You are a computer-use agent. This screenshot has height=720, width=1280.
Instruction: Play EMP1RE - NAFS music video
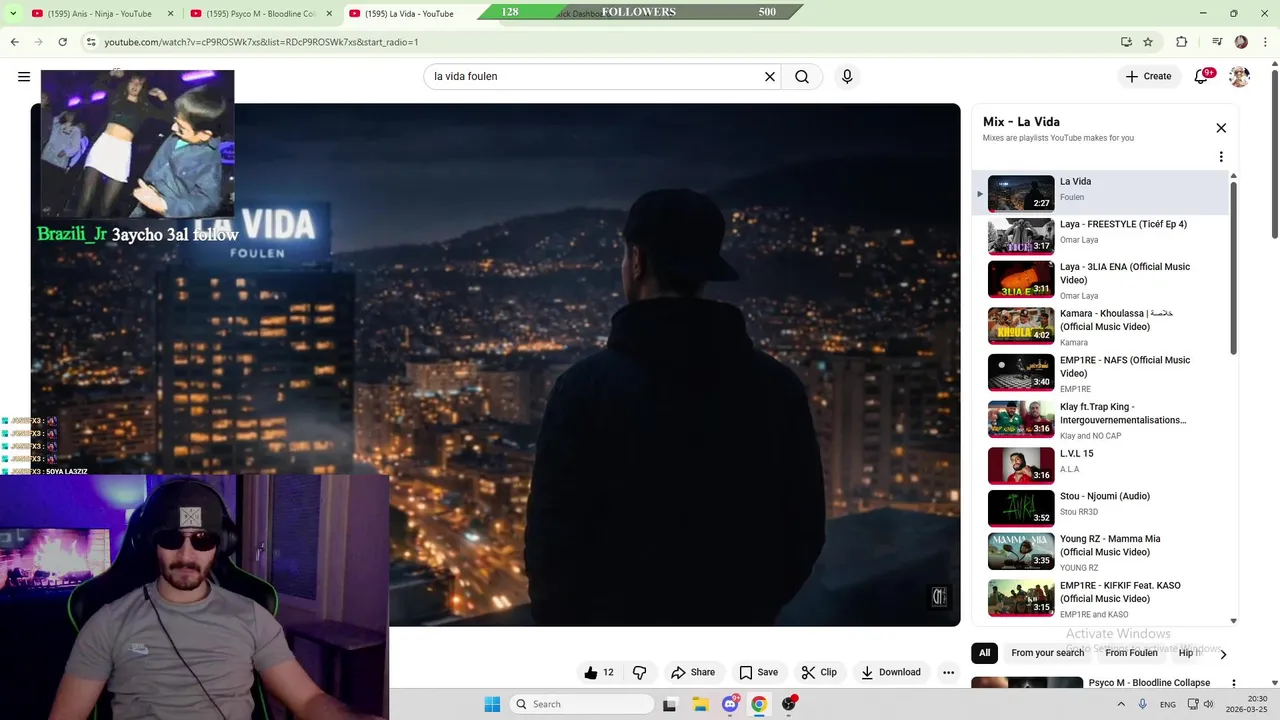1100,373
